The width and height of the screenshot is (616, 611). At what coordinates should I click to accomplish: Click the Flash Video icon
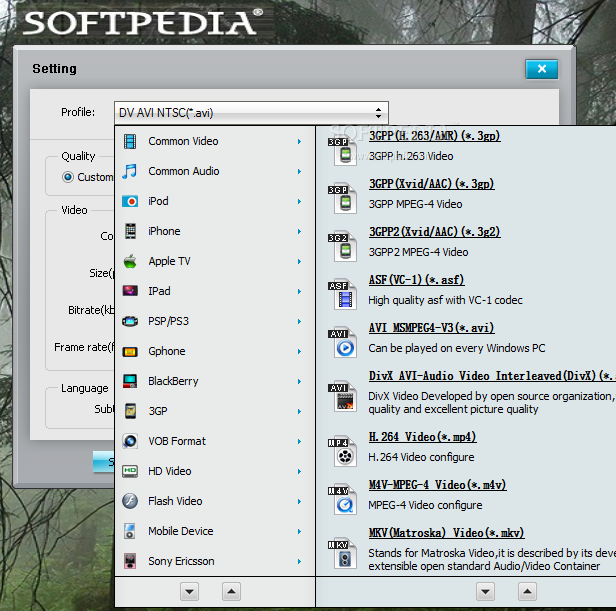[x=130, y=501]
